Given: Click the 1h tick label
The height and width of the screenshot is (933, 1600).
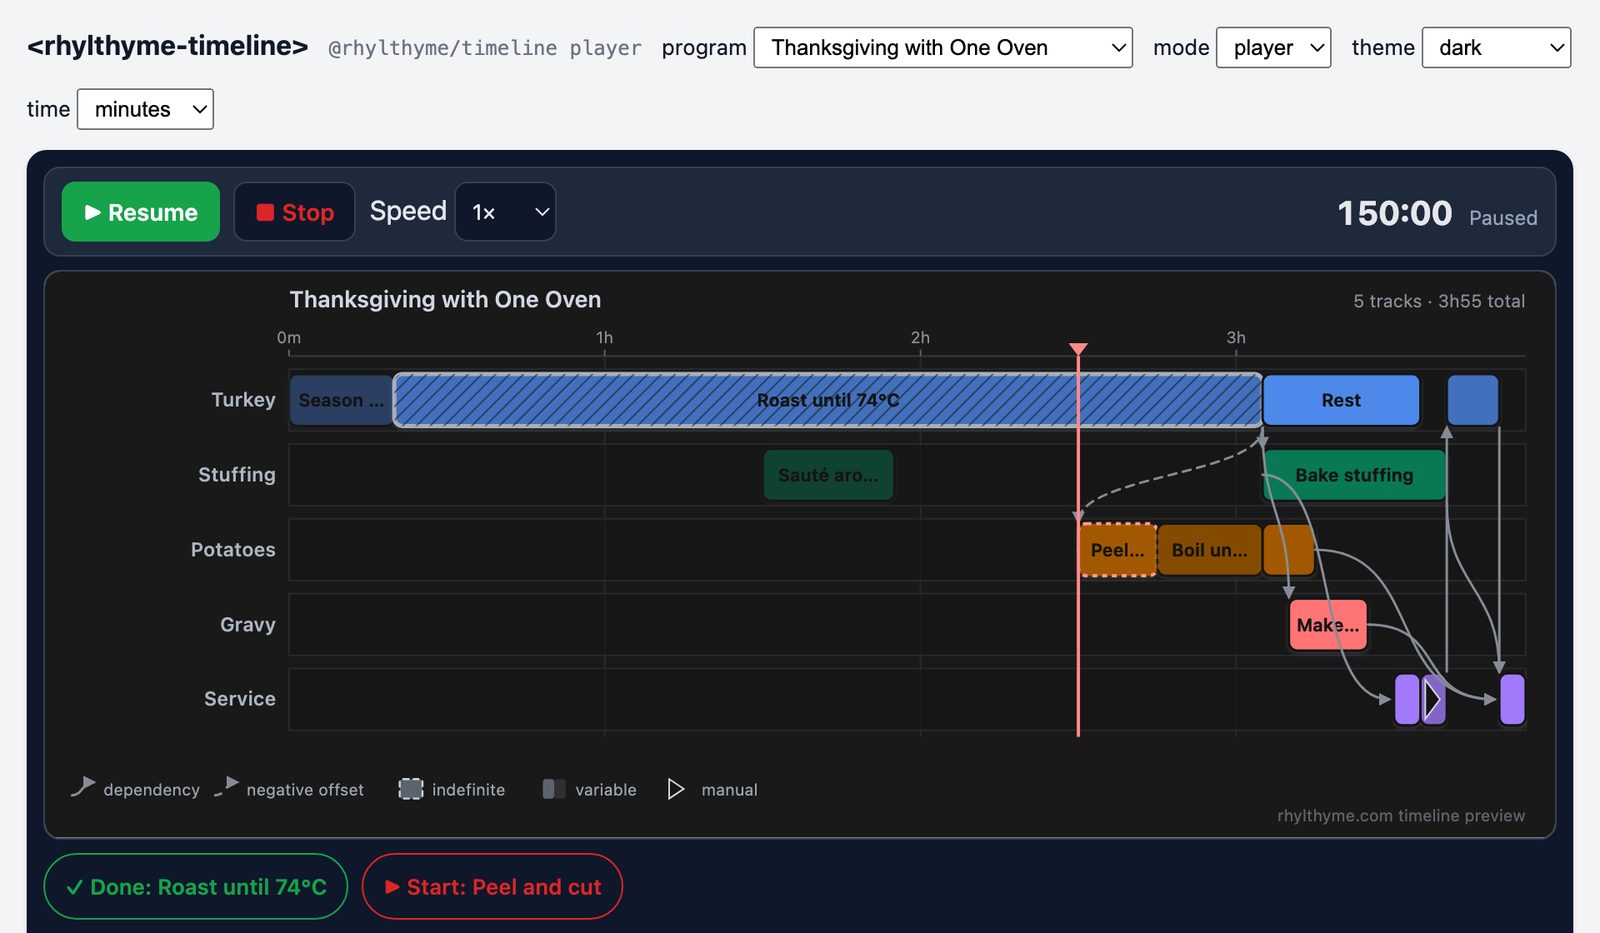Looking at the screenshot, I should click(604, 338).
